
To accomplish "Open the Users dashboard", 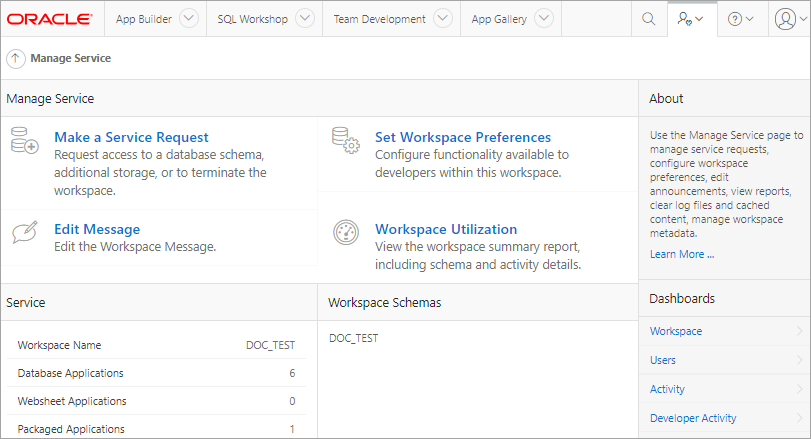I will coord(663,360).
